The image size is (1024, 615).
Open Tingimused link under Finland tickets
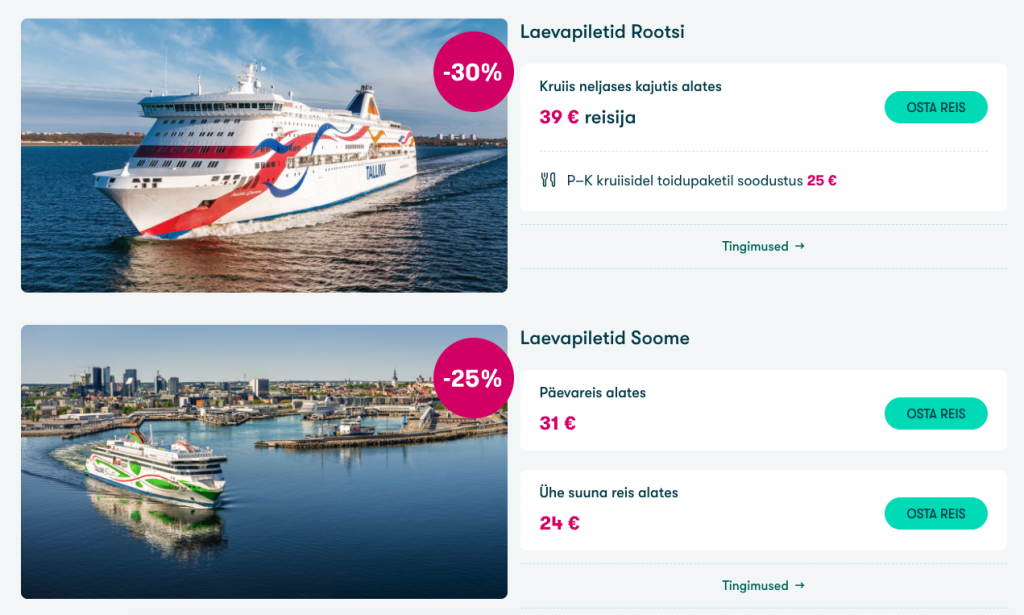click(755, 586)
